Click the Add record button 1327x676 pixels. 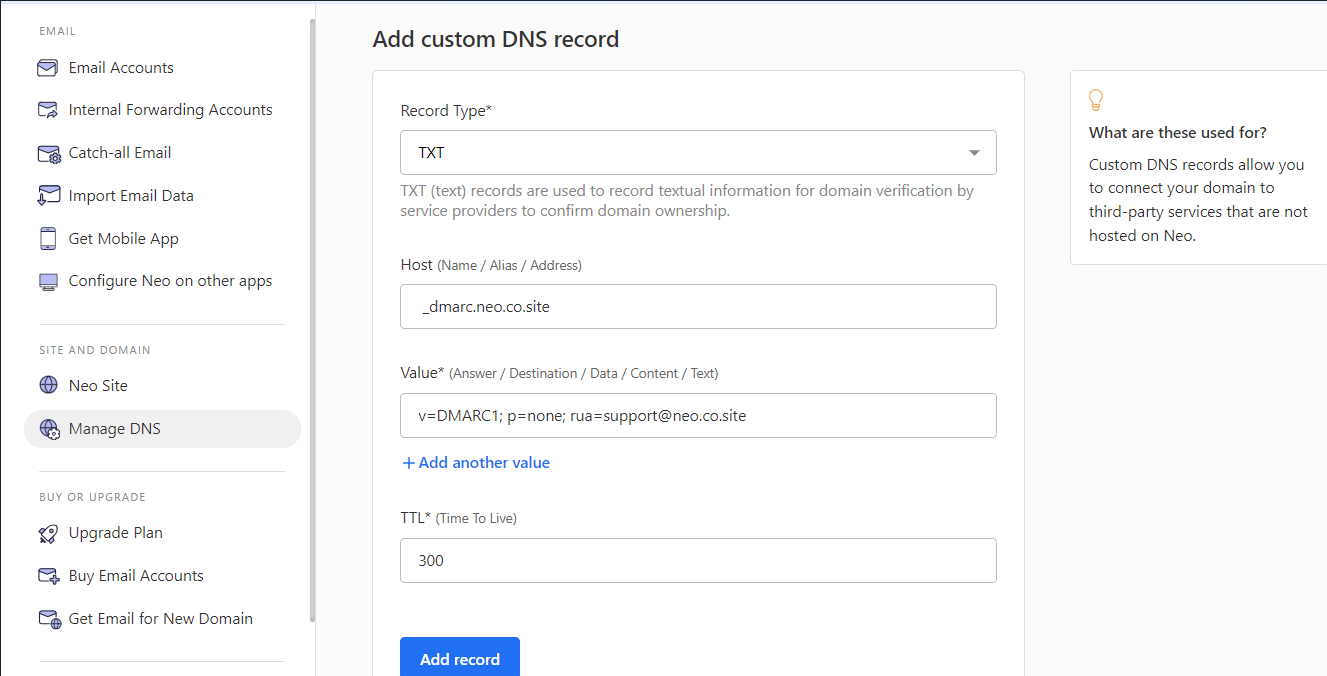point(460,658)
